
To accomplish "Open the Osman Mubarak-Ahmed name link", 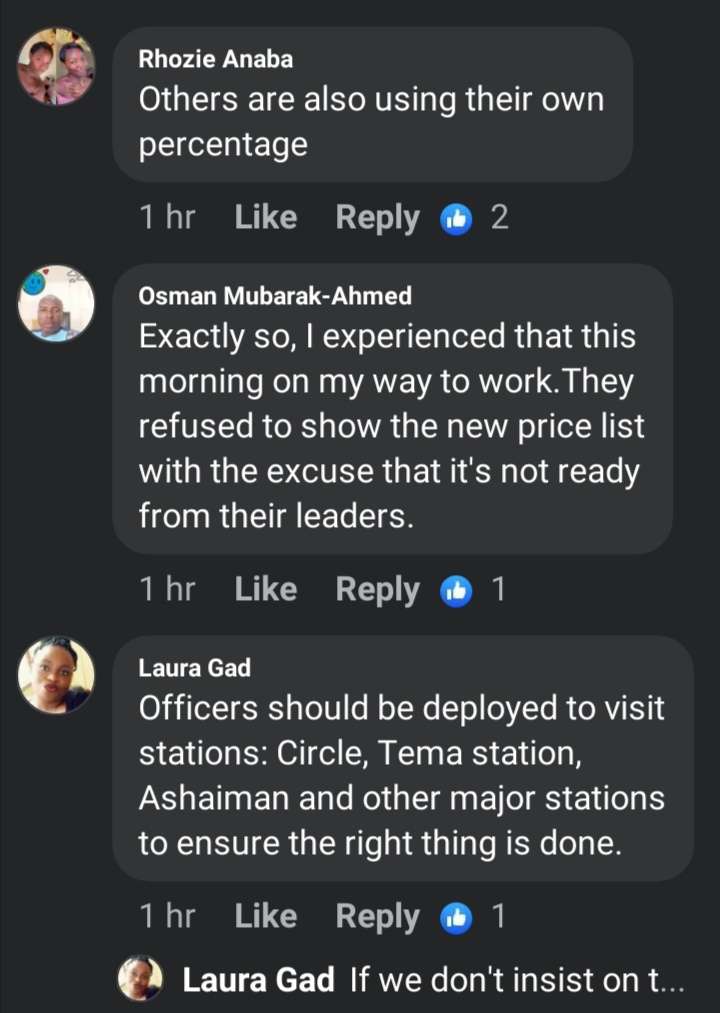I will (275, 296).
